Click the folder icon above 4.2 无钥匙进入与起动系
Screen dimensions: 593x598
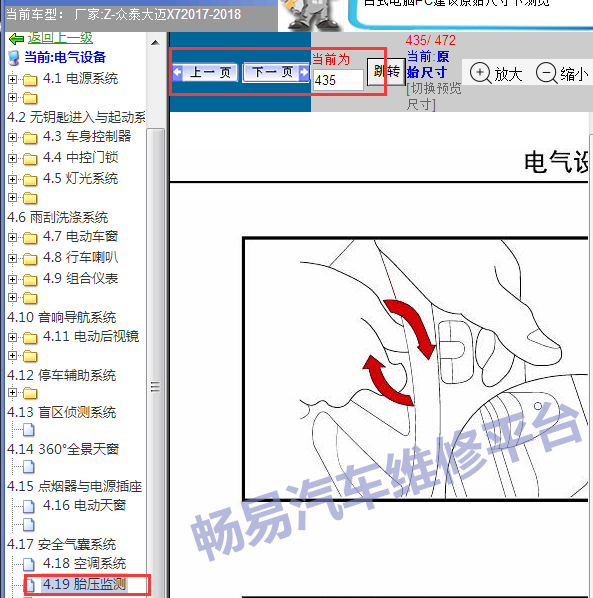coord(30,98)
